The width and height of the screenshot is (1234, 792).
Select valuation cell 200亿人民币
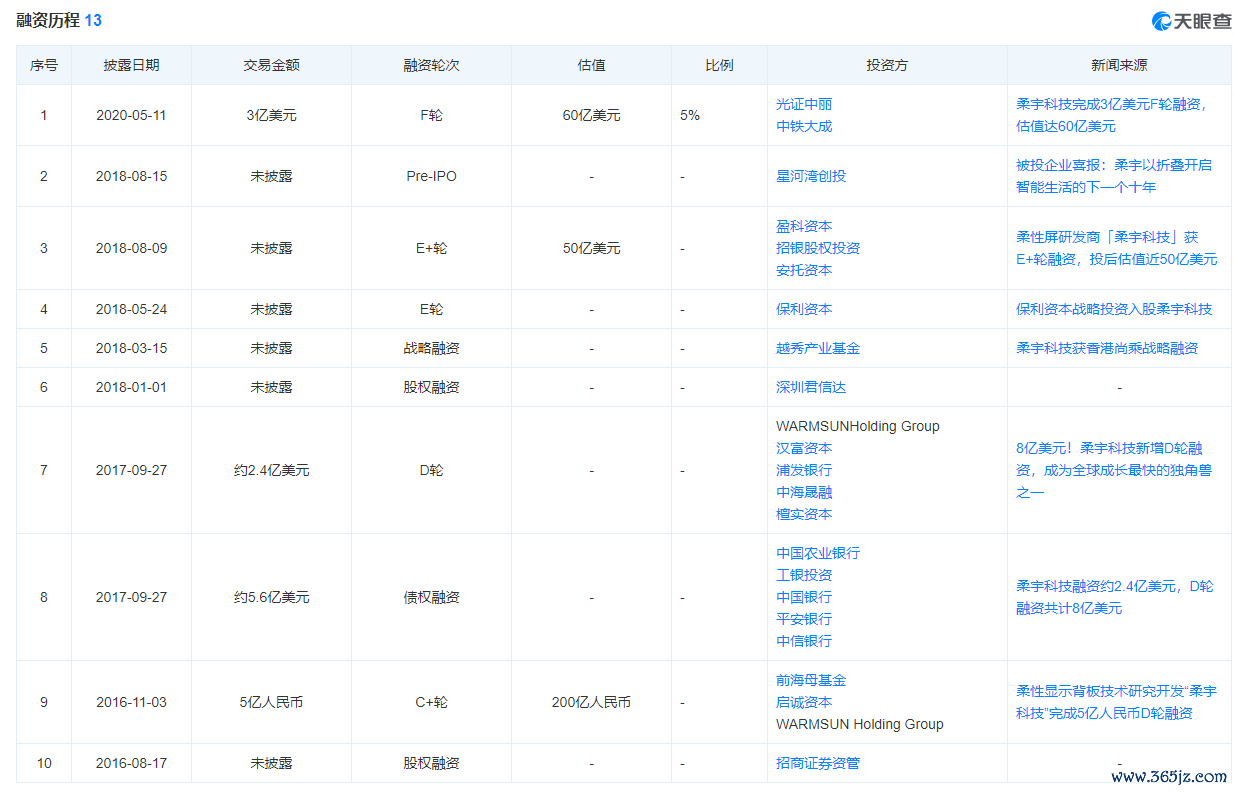pos(591,702)
